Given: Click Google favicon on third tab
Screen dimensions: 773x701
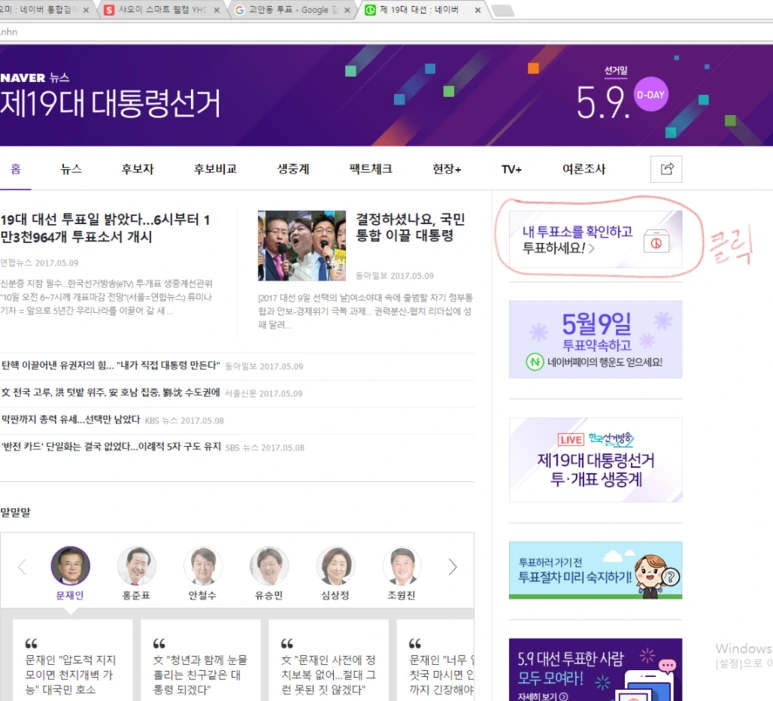Looking at the screenshot, I should click(x=240, y=10).
